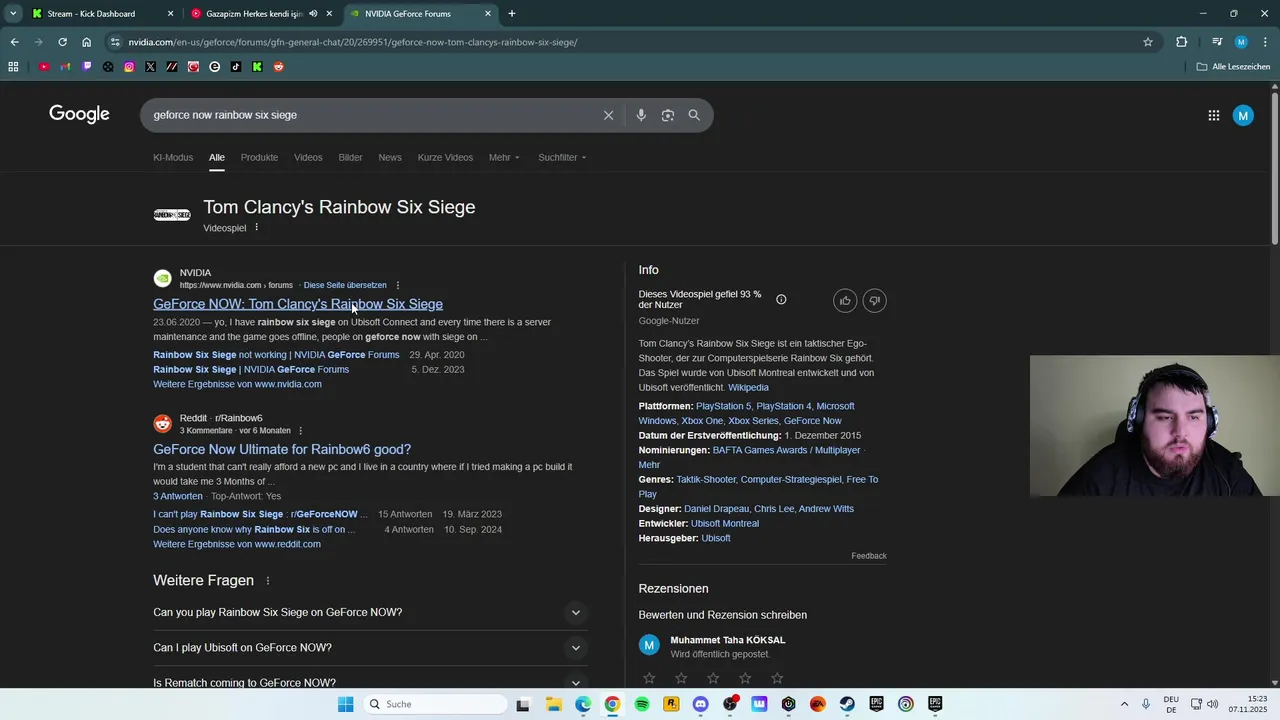This screenshot has height=720, width=1280.
Task: Mute audio on the Gazapizm tab
Action: (313, 14)
